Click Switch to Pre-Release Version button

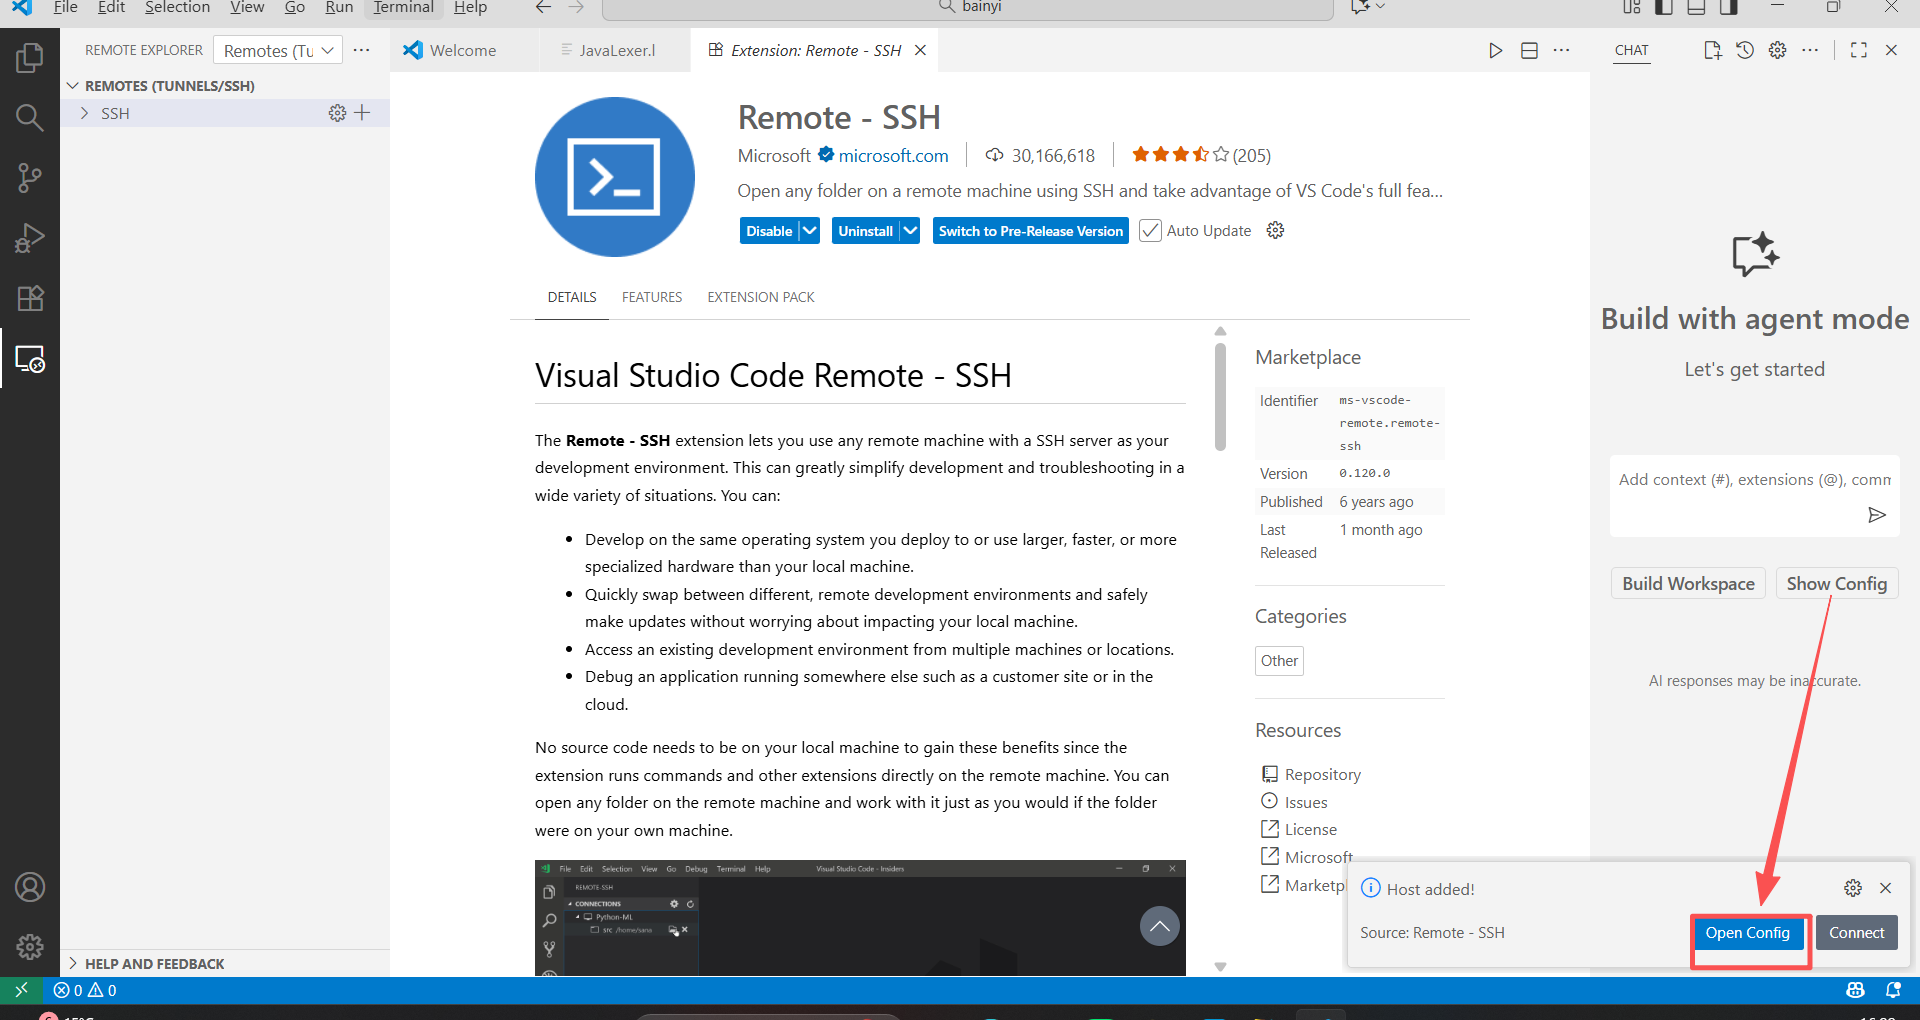click(1031, 231)
